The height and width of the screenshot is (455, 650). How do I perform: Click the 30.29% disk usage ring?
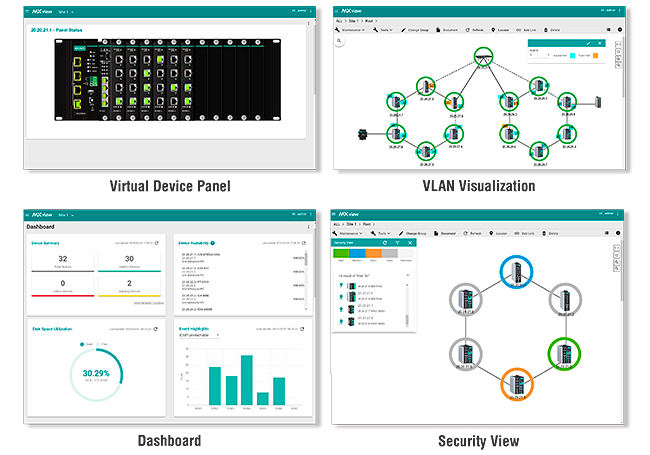click(x=96, y=375)
